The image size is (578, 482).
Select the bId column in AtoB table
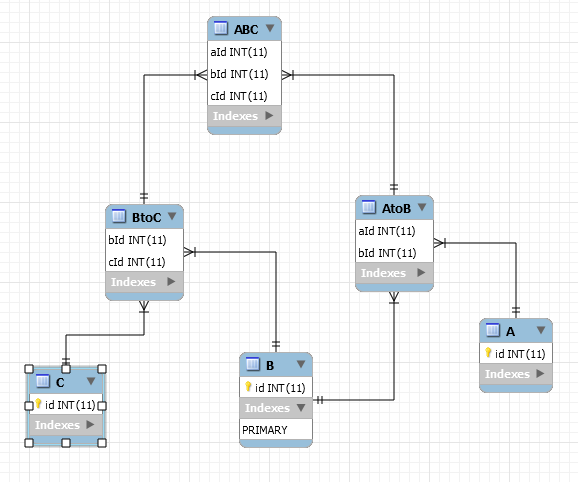click(x=394, y=253)
